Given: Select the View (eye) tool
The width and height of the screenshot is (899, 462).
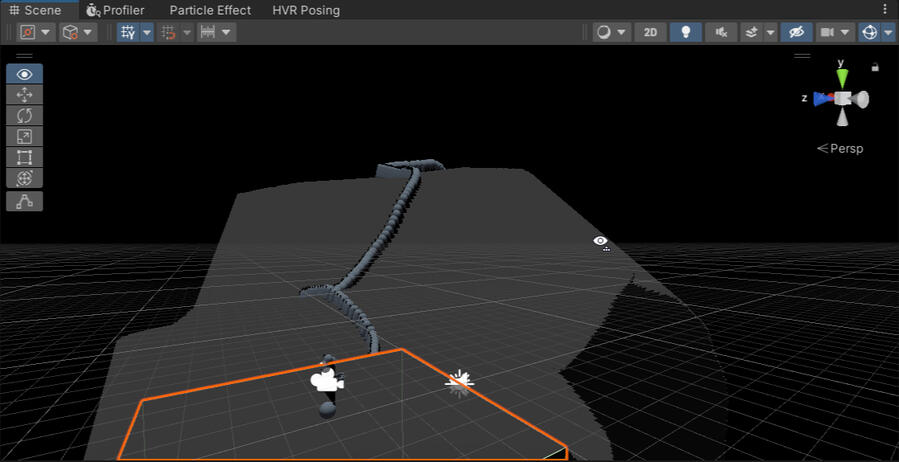Looking at the screenshot, I should pos(25,74).
